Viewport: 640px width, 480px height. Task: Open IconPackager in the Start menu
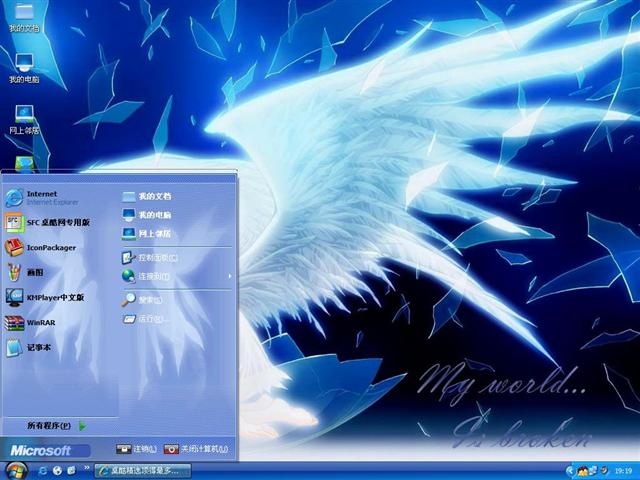pyautogui.click(x=41, y=247)
